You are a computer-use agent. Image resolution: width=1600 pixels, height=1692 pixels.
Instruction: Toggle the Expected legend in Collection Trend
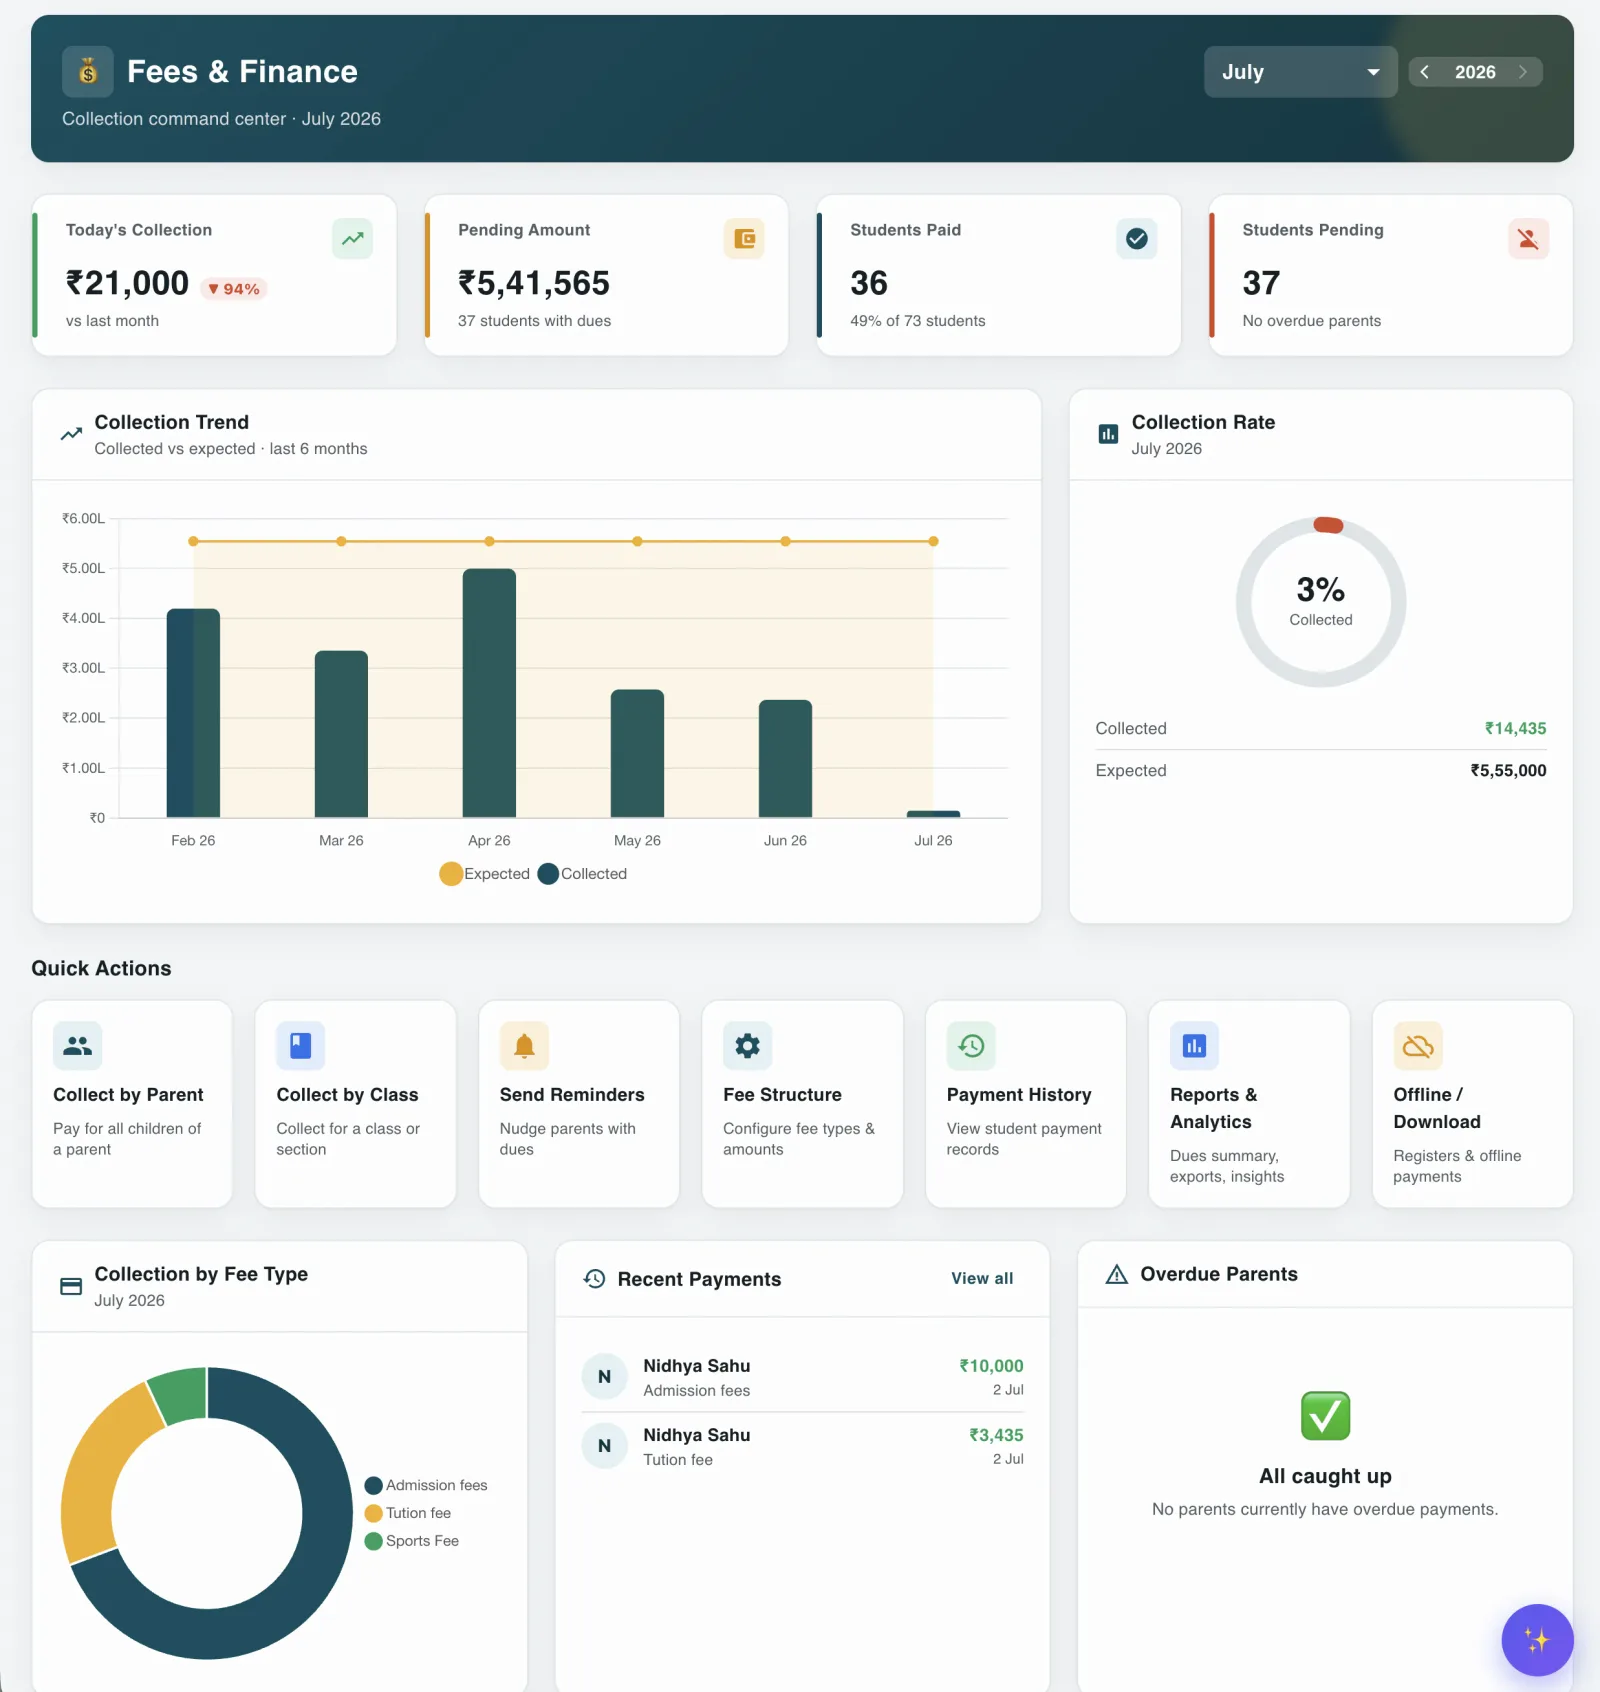coord(485,874)
